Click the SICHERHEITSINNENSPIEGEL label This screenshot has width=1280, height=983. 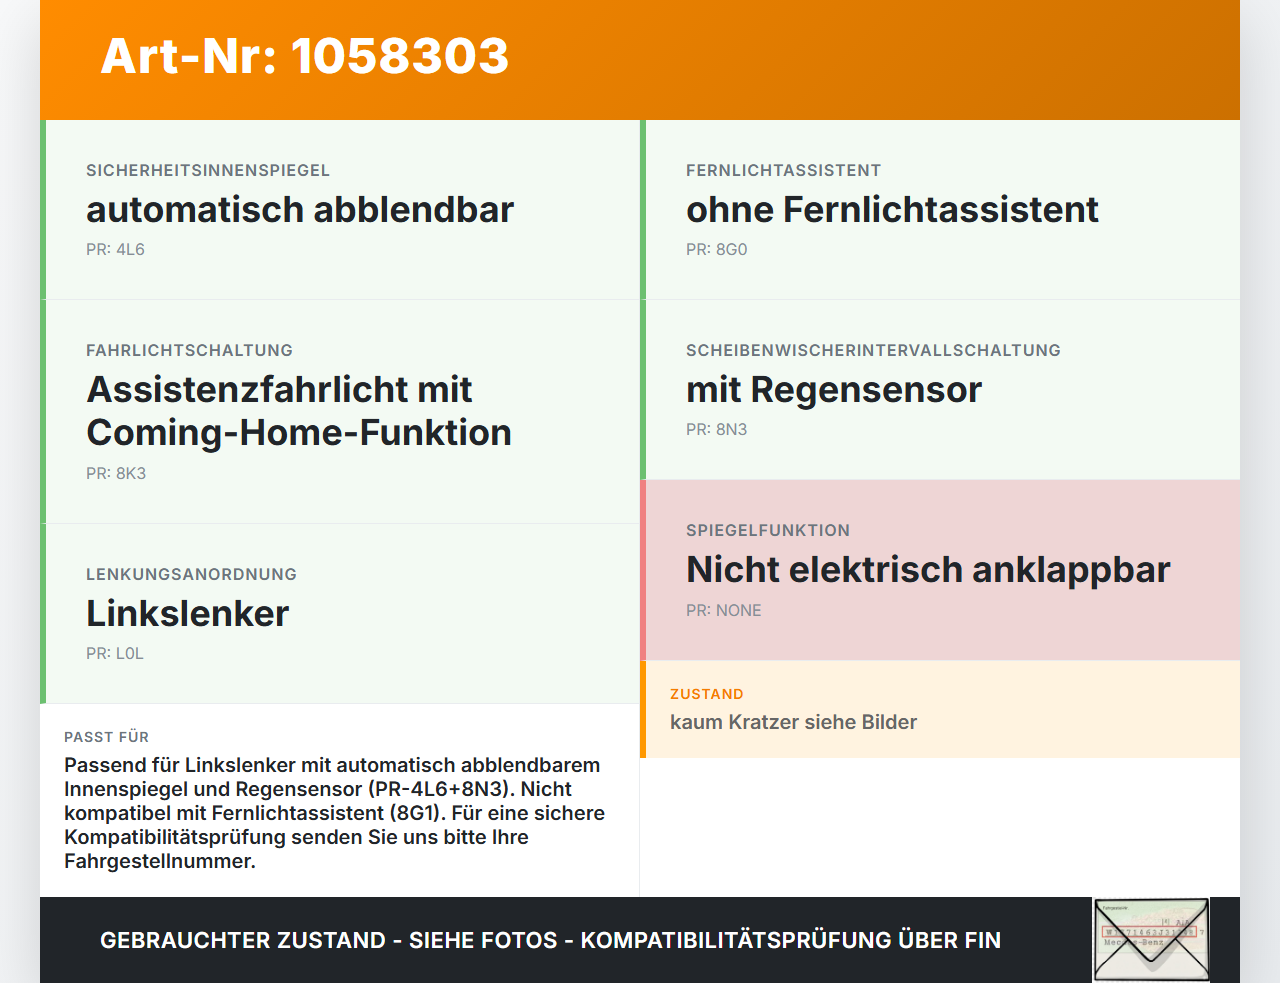(208, 170)
